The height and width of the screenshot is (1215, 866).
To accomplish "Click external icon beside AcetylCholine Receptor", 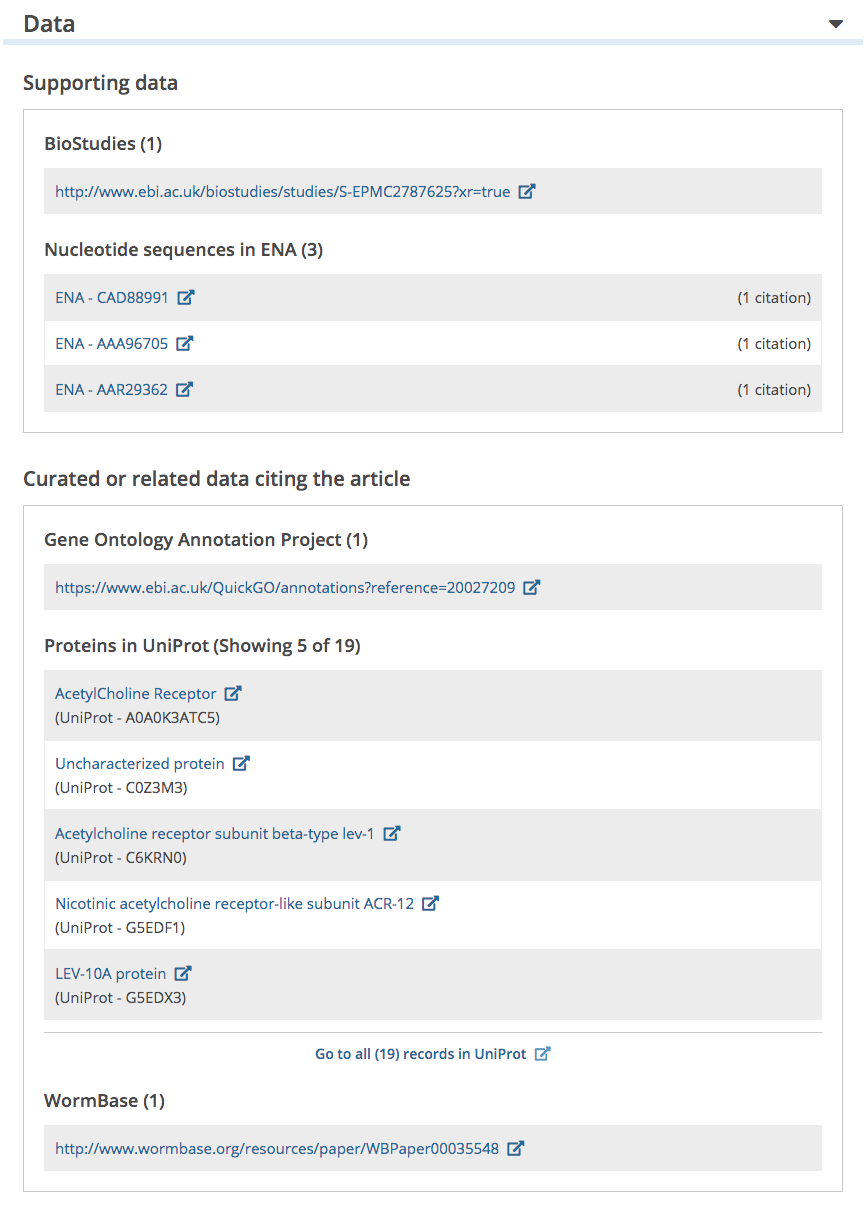I will coord(232,692).
